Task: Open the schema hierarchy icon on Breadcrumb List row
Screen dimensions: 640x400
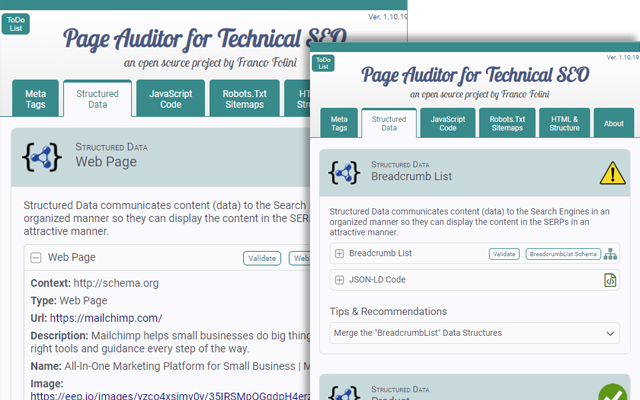Action: tap(610, 254)
